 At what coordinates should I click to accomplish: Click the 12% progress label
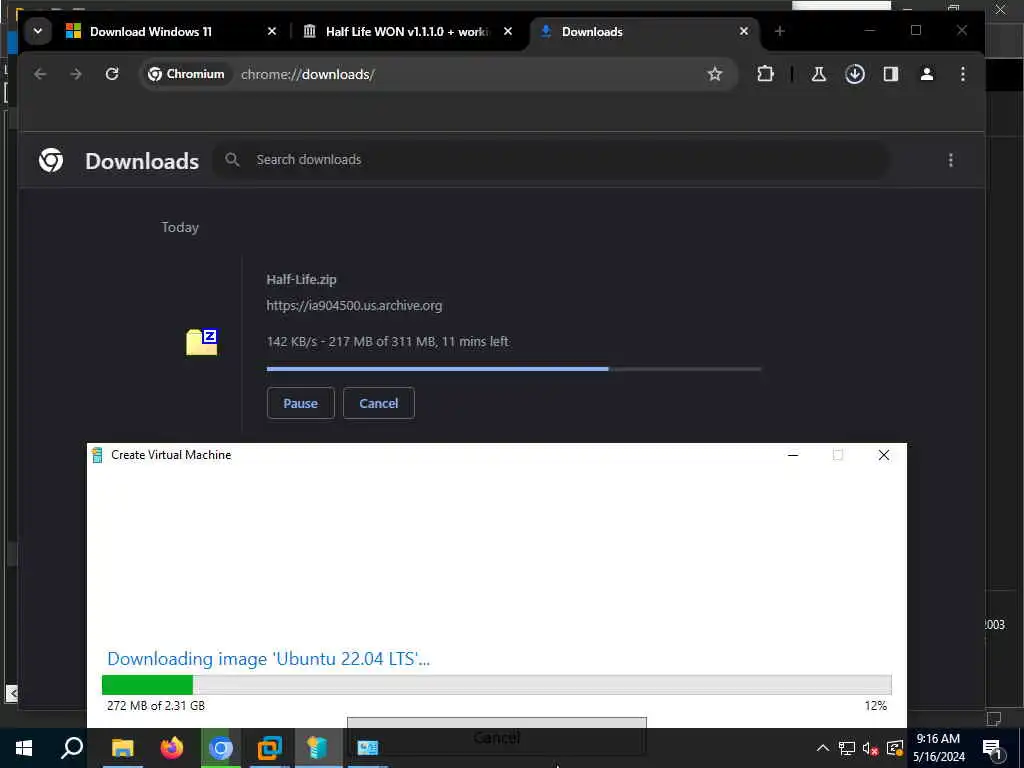[x=875, y=706]
